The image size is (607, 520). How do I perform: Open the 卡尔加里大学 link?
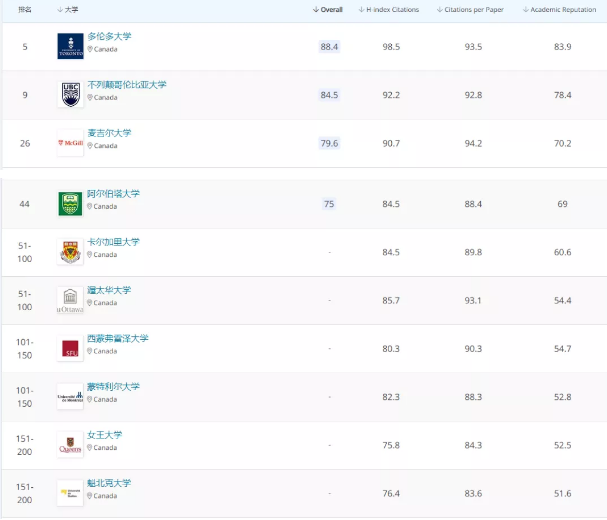coord(113,242)
